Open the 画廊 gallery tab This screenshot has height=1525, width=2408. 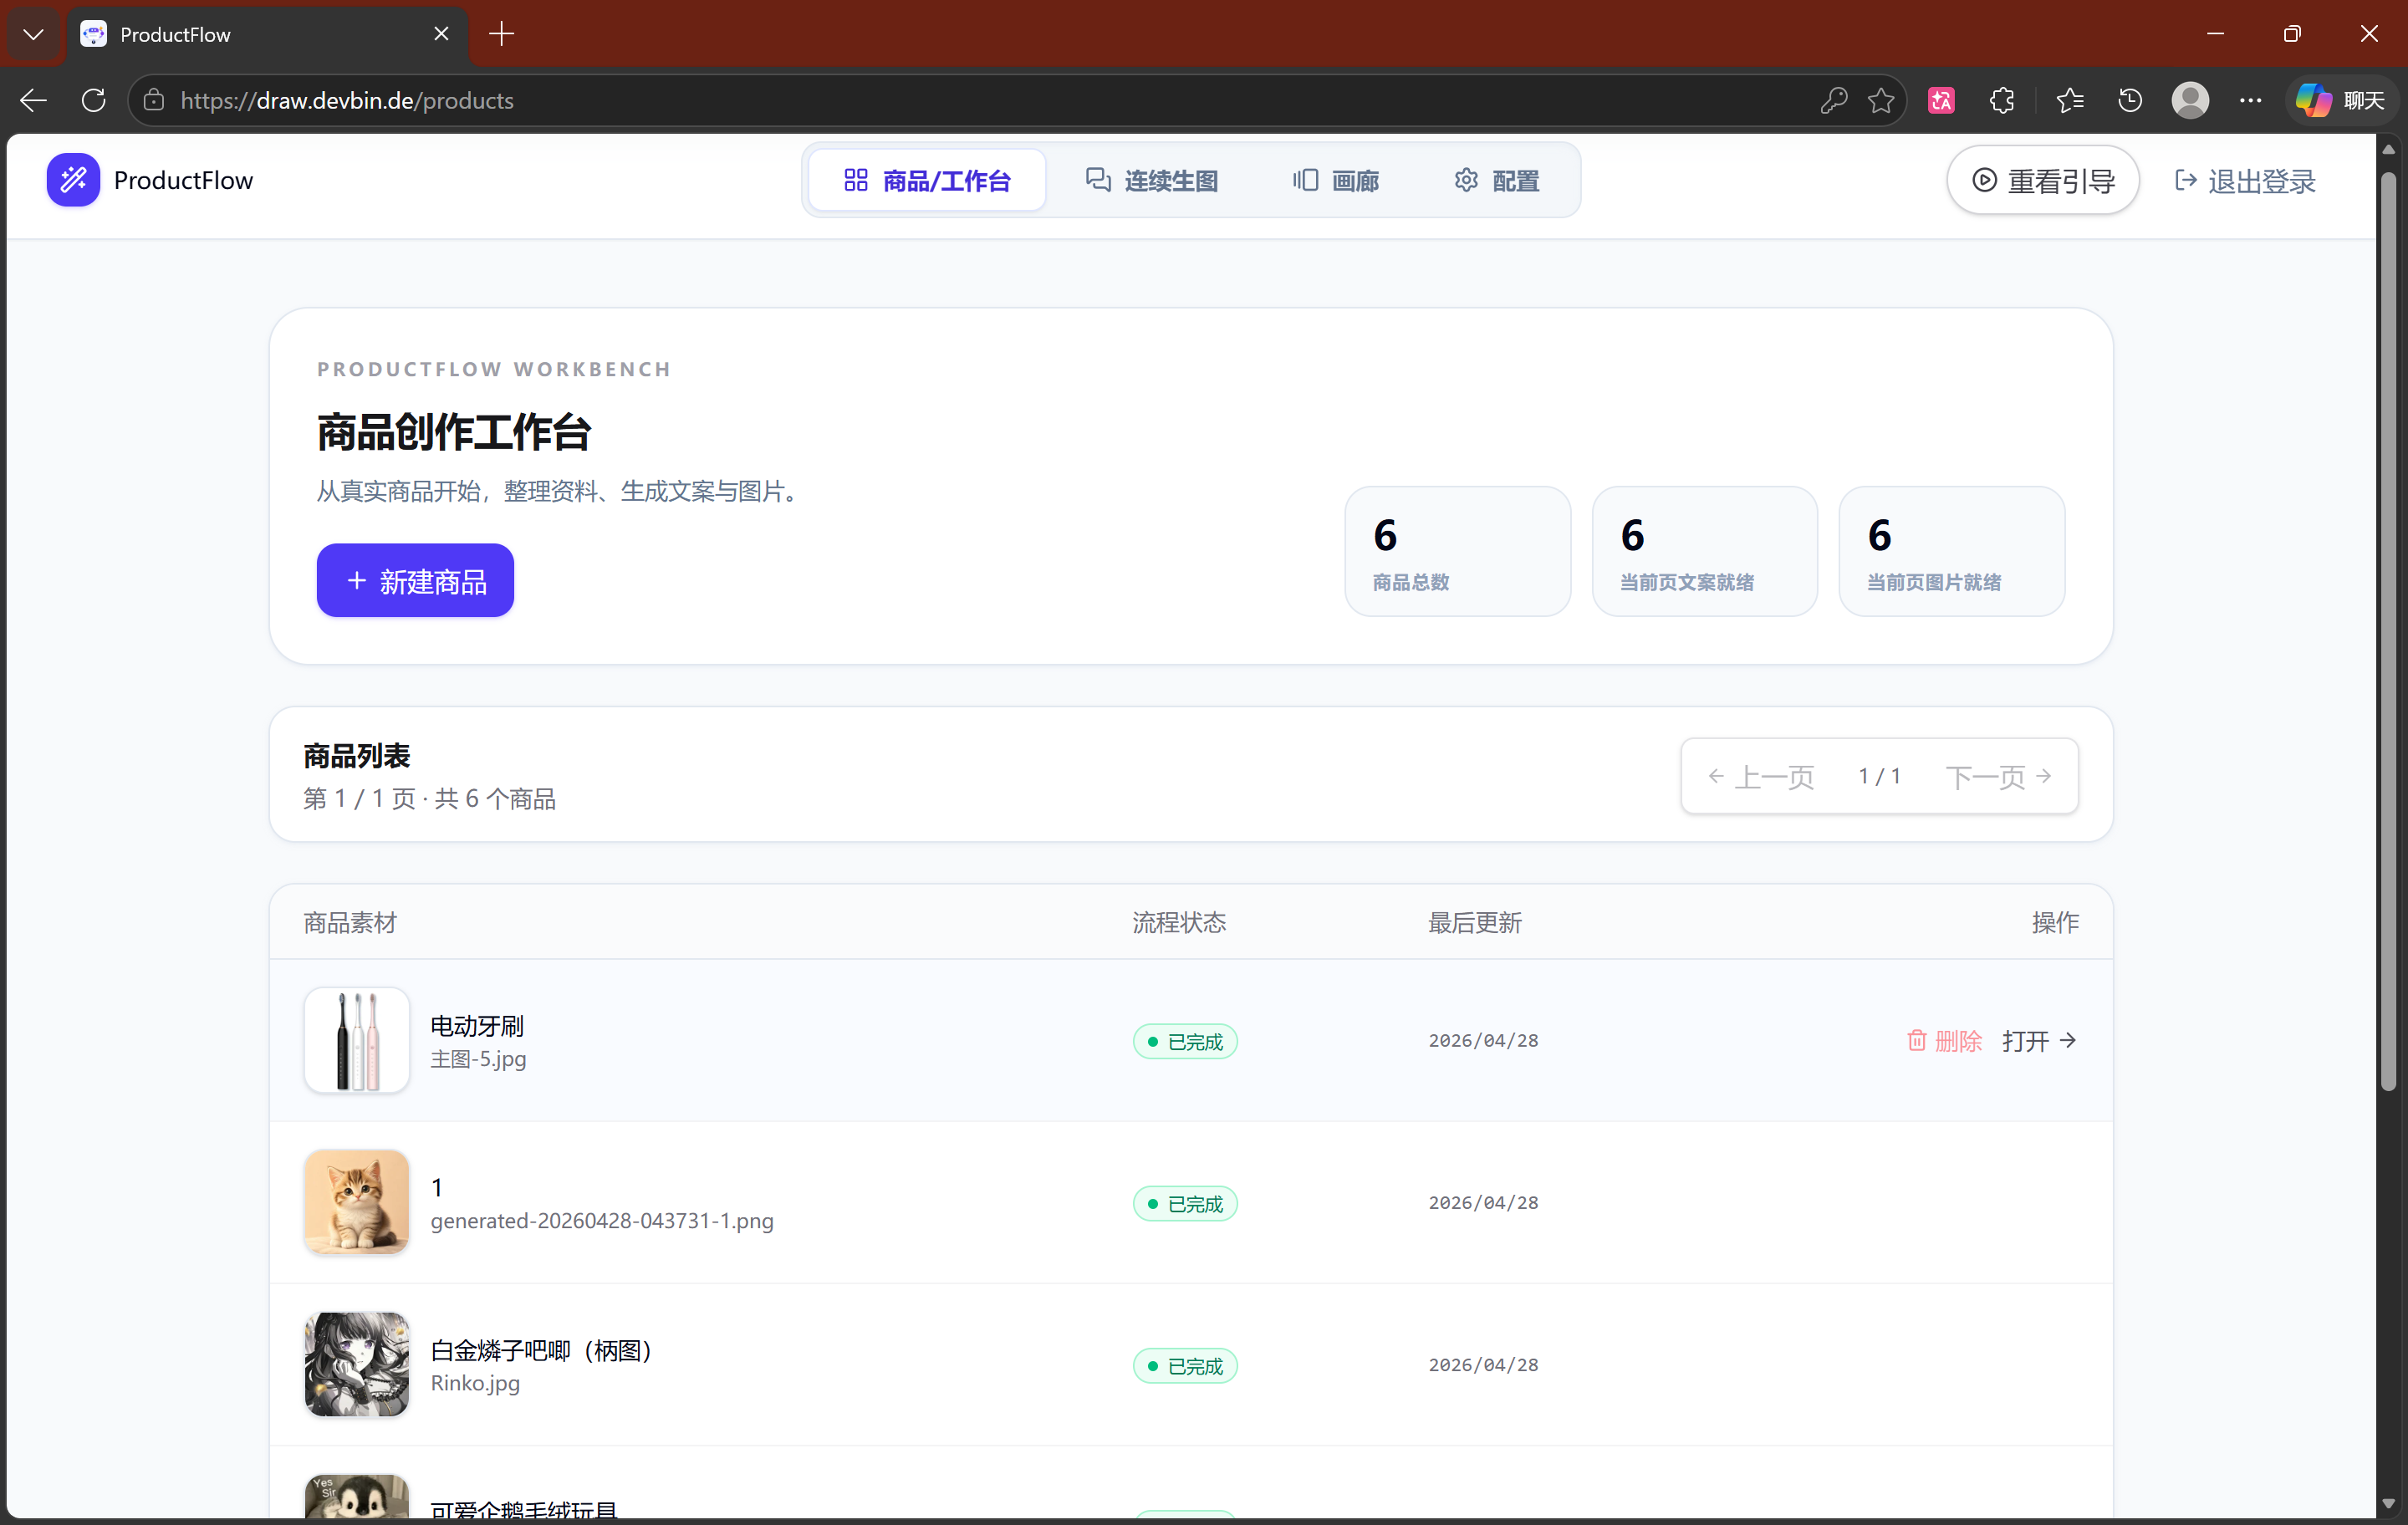(1336, 181)
